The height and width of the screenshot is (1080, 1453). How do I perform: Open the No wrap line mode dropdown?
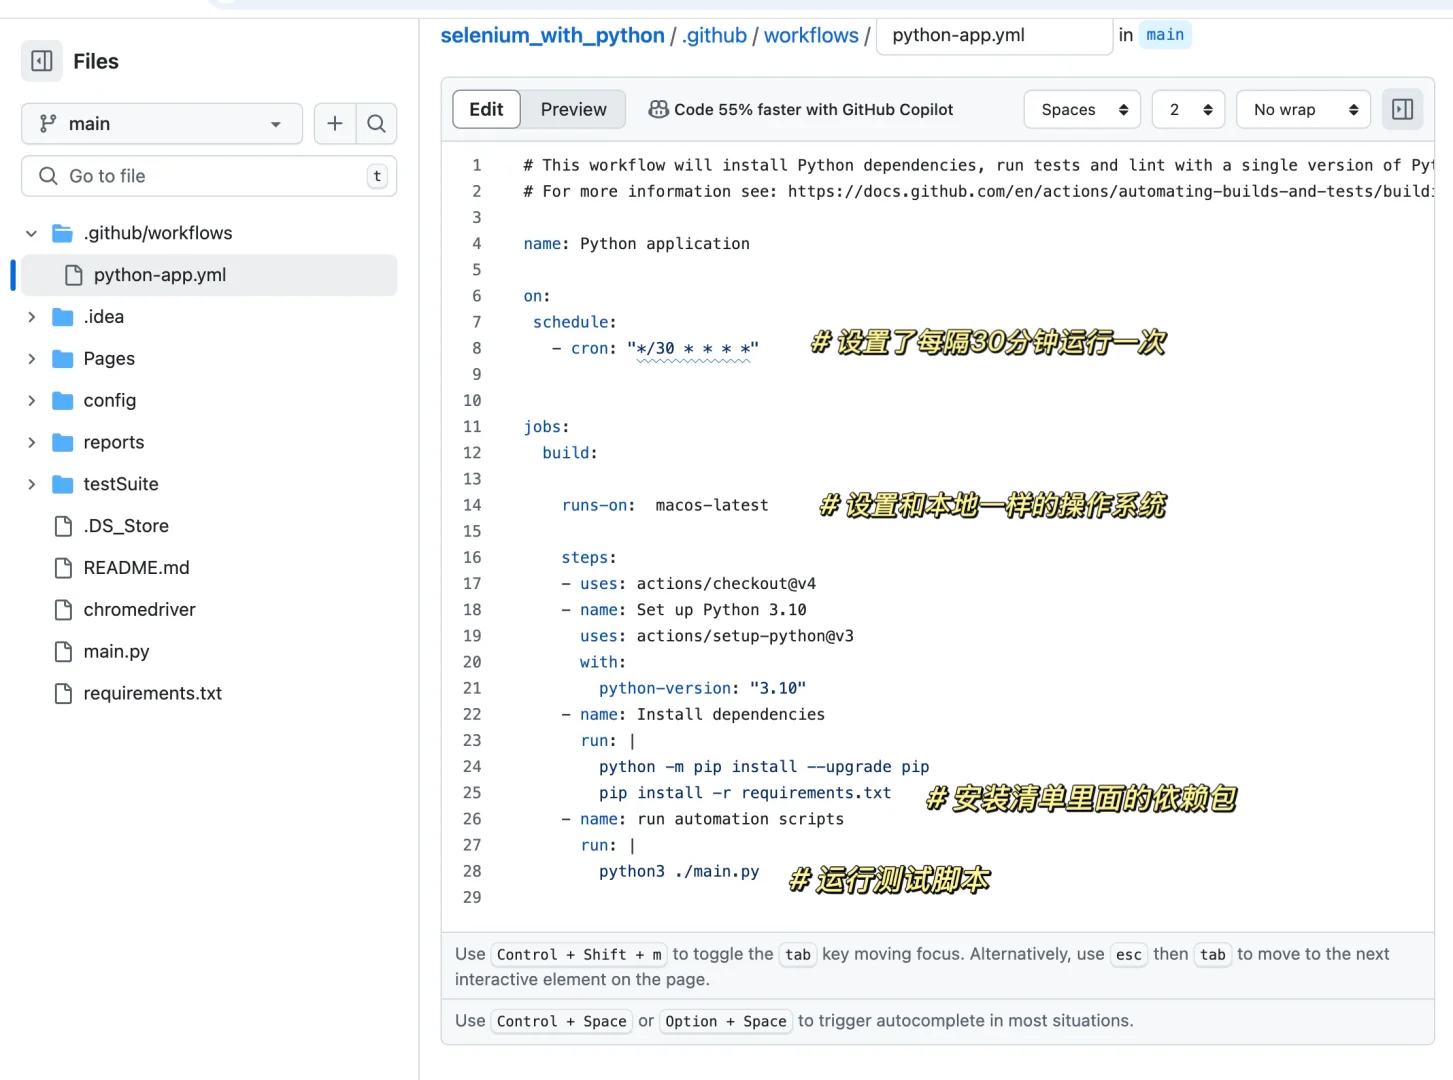pyautogui.click(x=1304, y=109)
